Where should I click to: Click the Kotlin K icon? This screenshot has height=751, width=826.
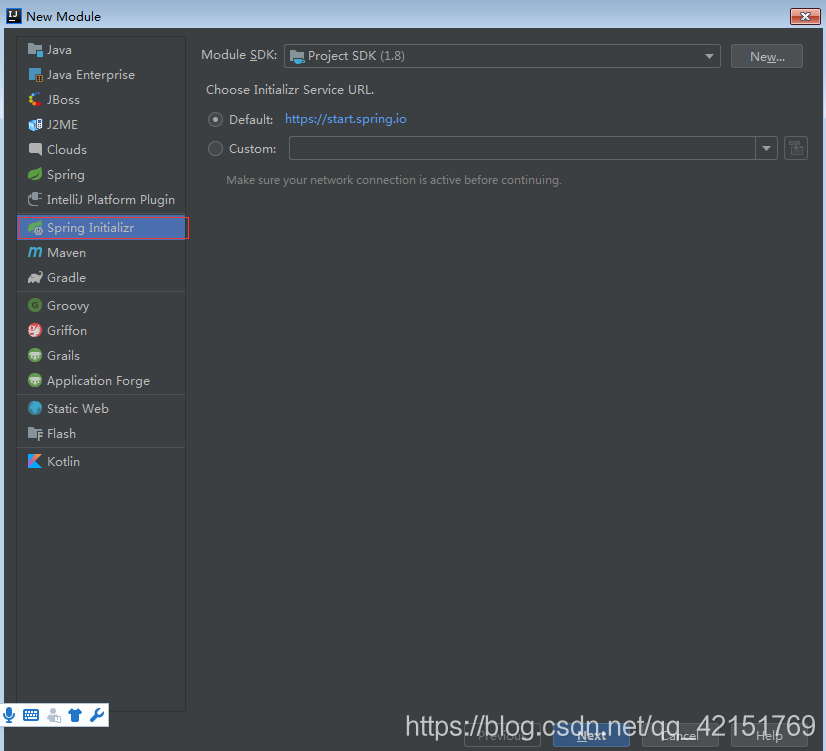coord(35,461)
